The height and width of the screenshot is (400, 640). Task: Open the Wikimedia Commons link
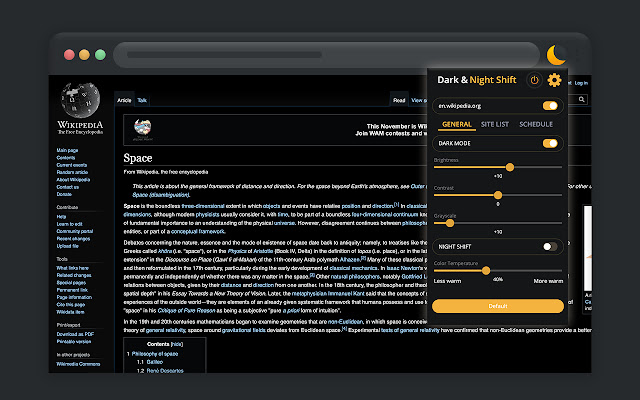click(78, 364)
